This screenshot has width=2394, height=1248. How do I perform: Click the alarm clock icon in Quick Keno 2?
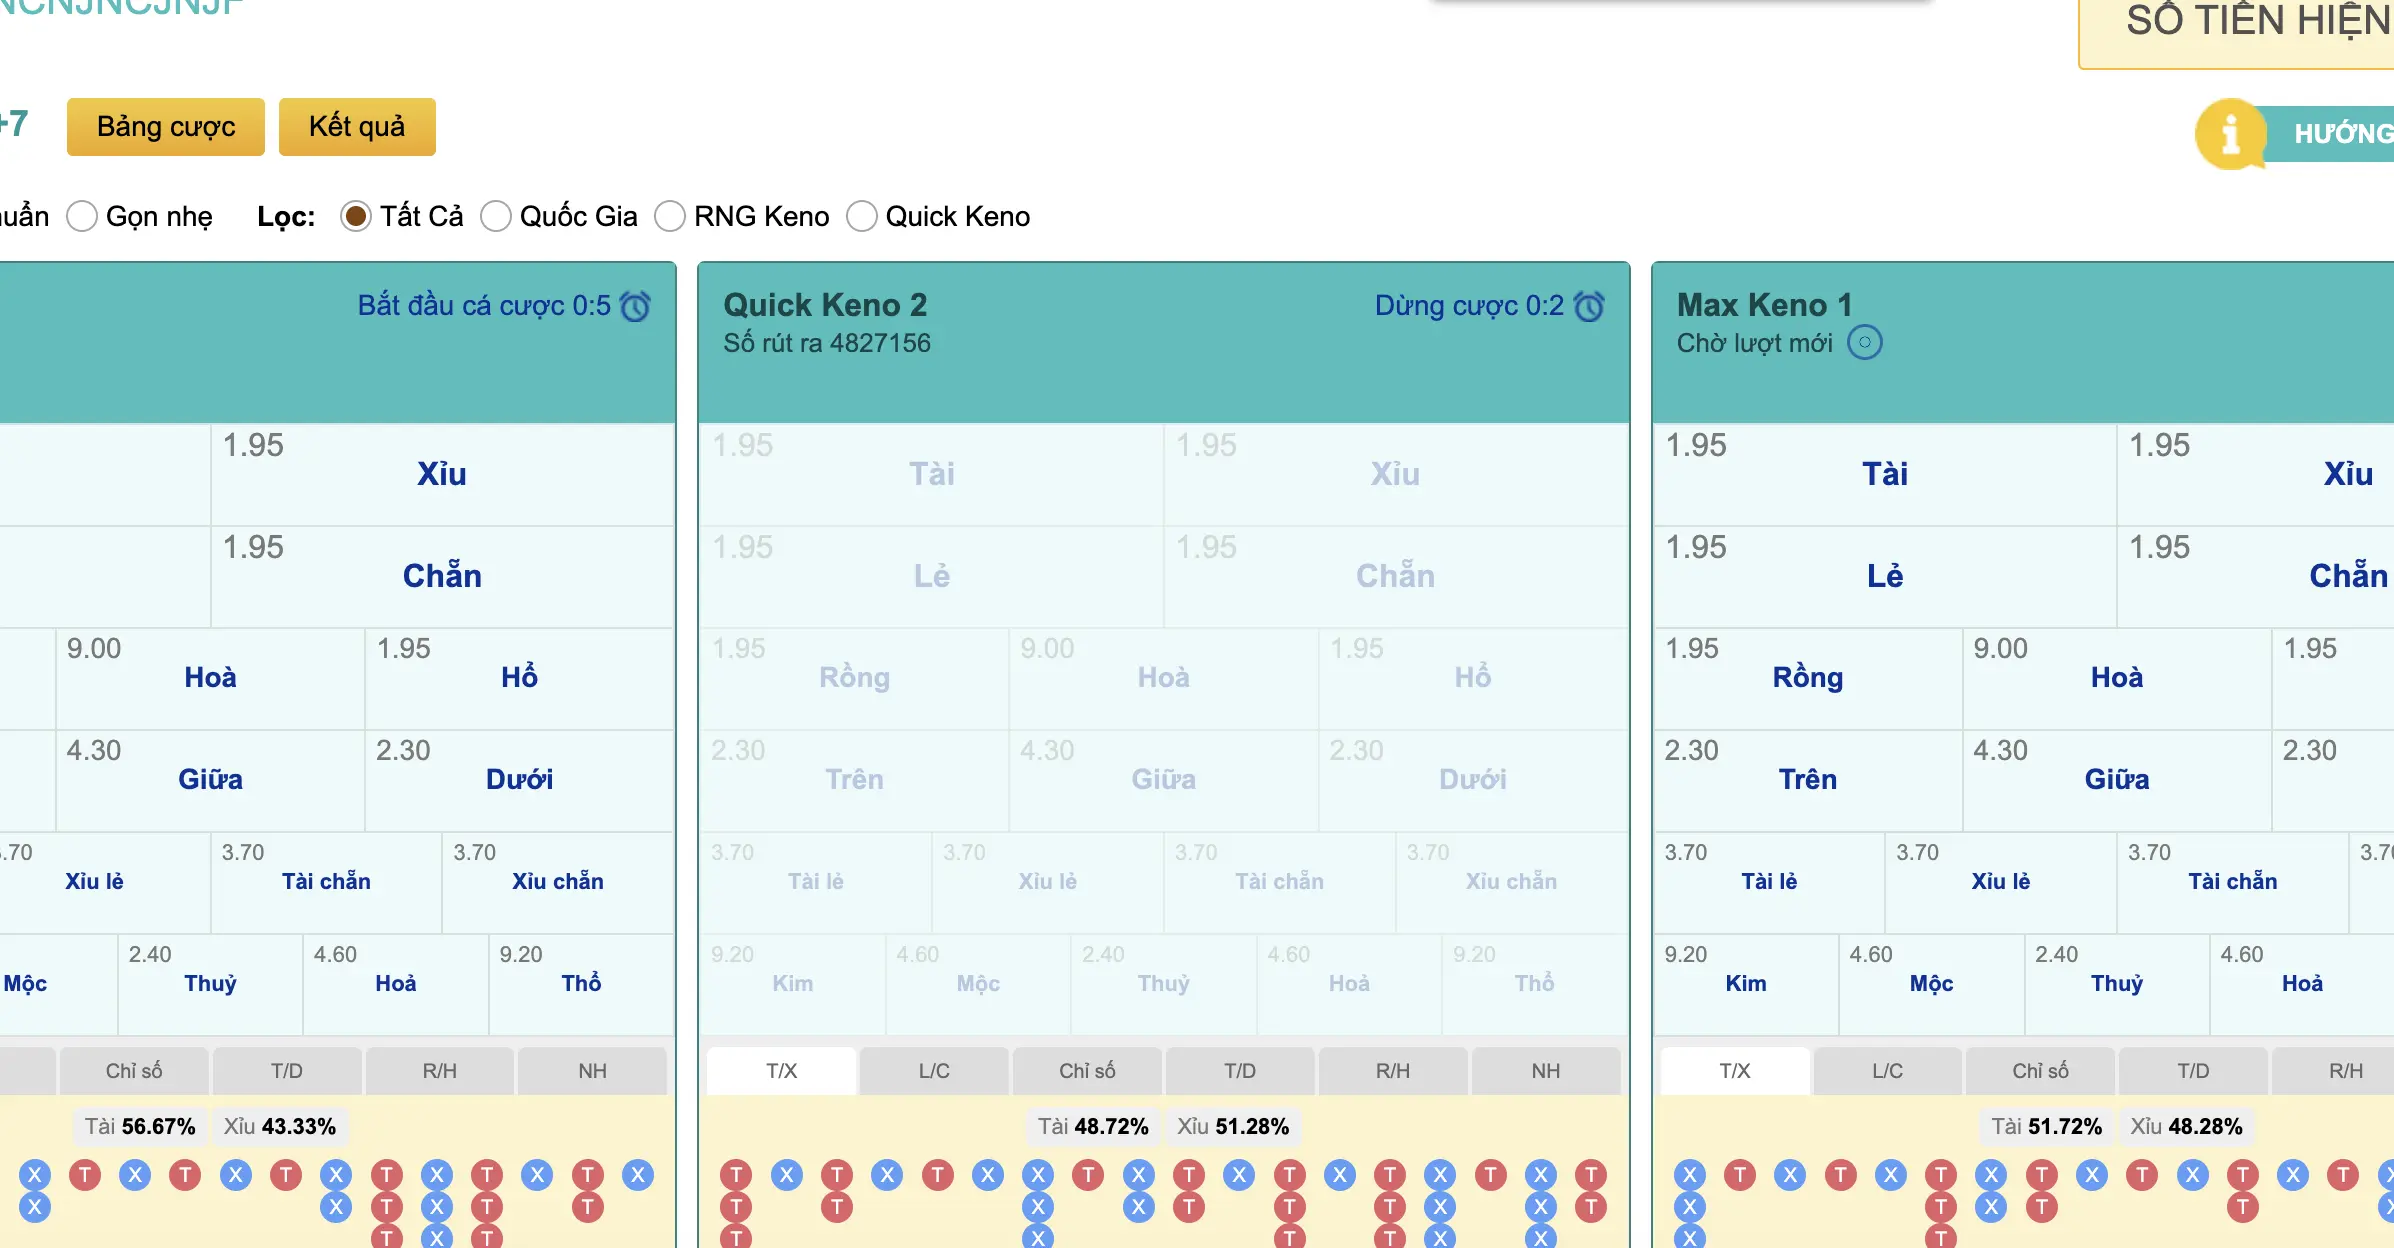[x=1589, y=306]
